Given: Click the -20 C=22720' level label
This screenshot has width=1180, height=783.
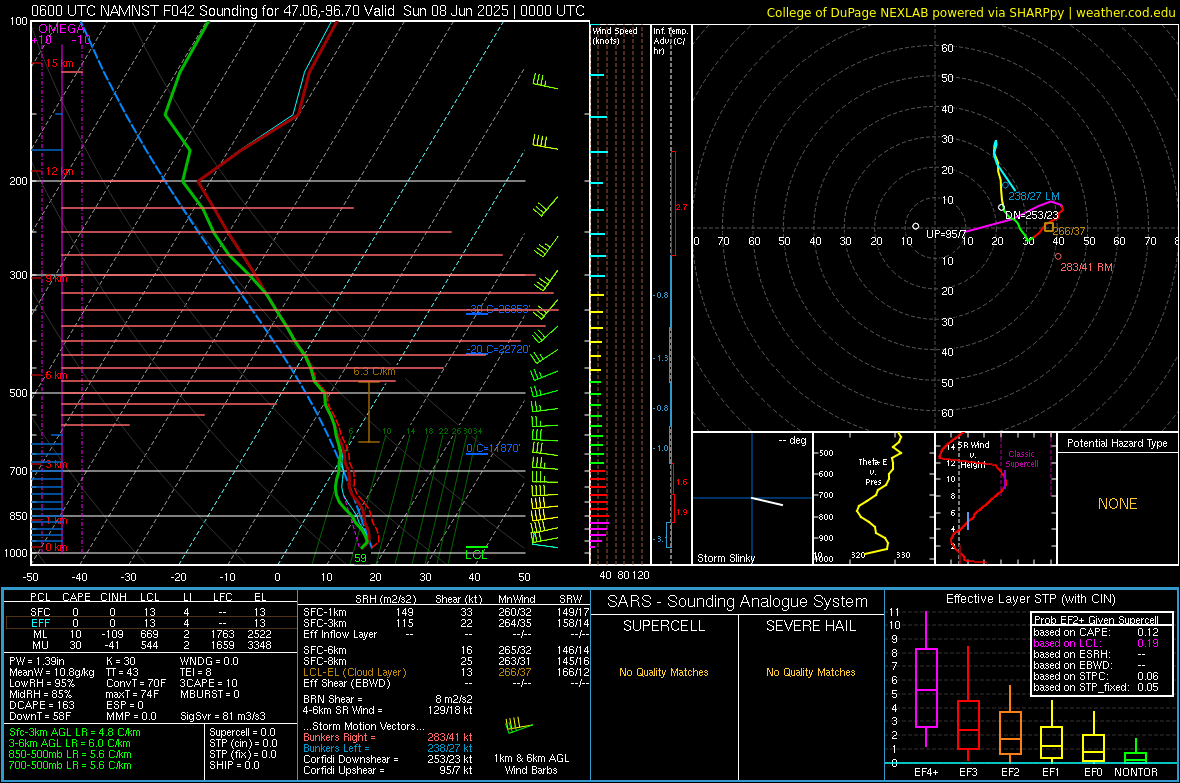Looking at the screenshot, I should (498, 349).
